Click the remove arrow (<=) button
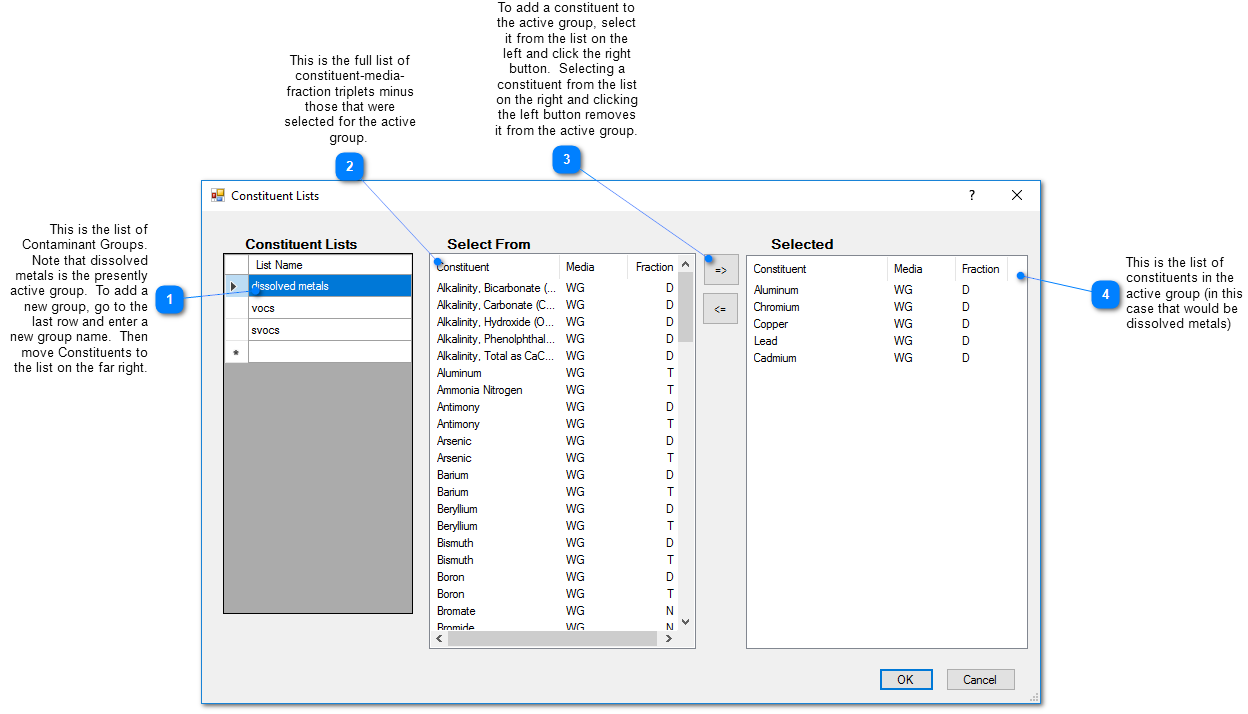This screenshot has height=714, width=1248. pos(720,309)
